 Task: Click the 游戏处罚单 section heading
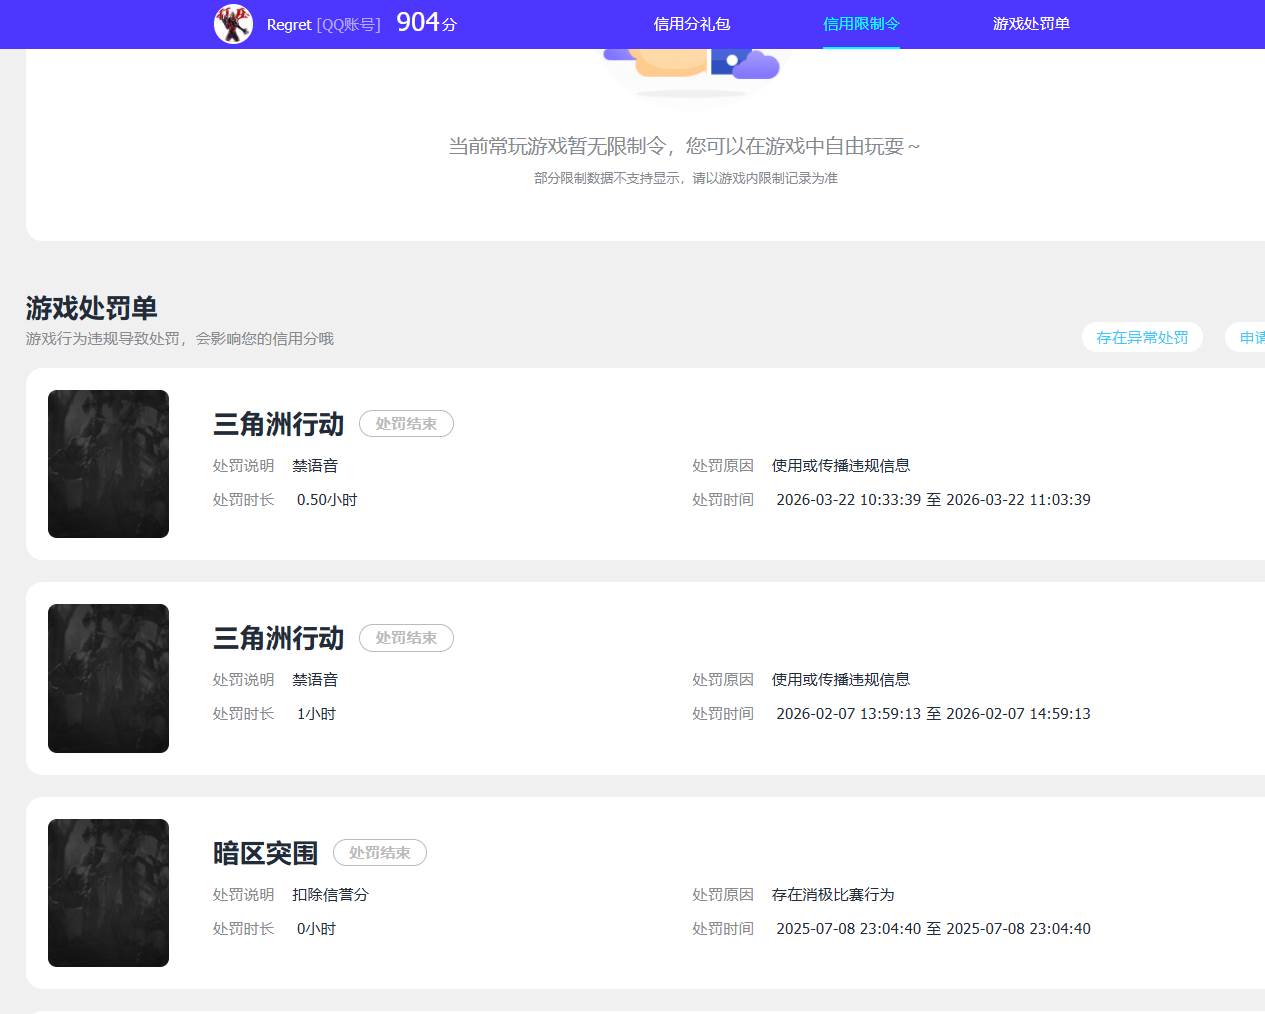pos(92,308)
